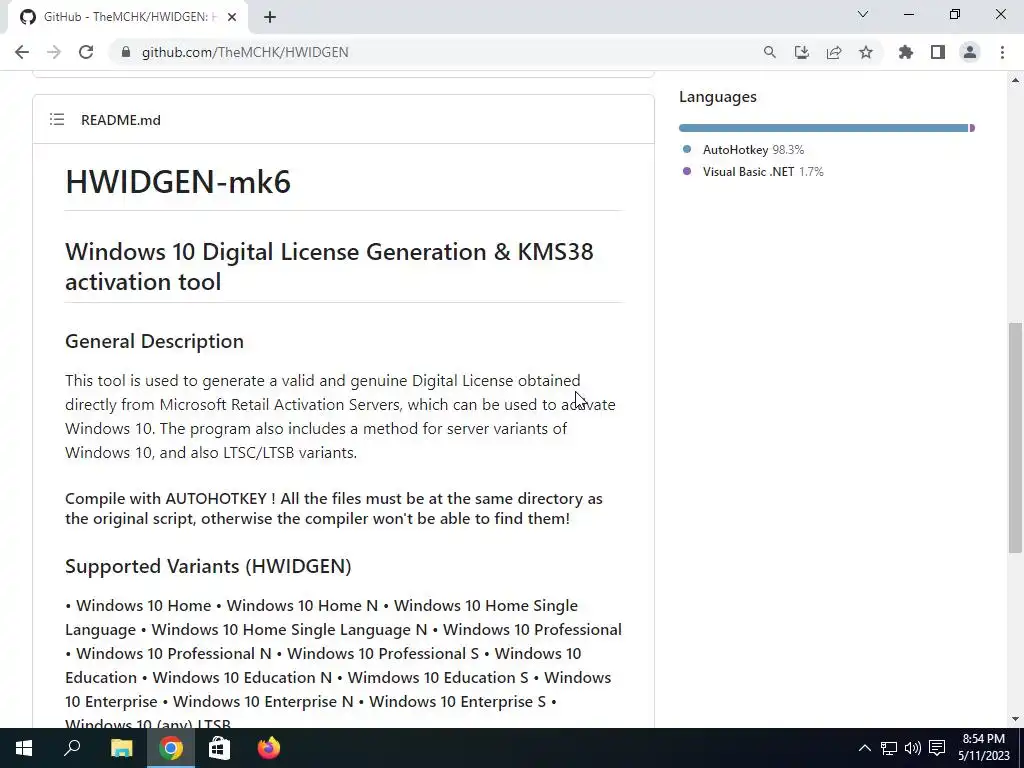Image resolution: width=1024 pixels, height=768 pixels.
Task: Open Microsoft Store from taskbar
Action: 219,748
